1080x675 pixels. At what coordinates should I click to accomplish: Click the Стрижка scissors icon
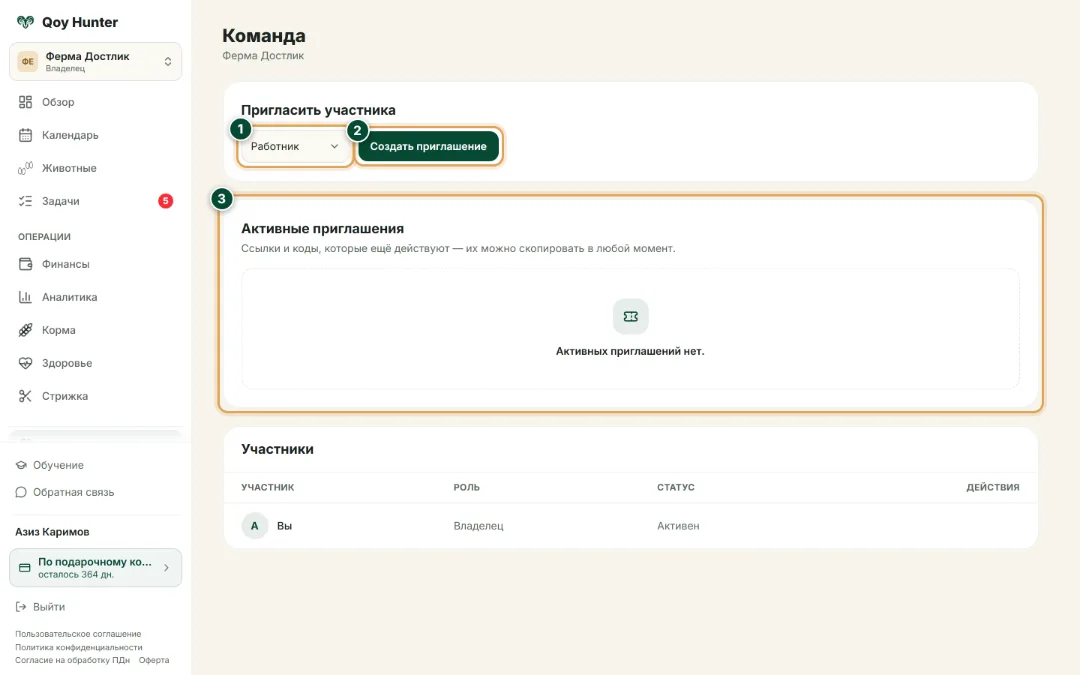pos(25,396)
